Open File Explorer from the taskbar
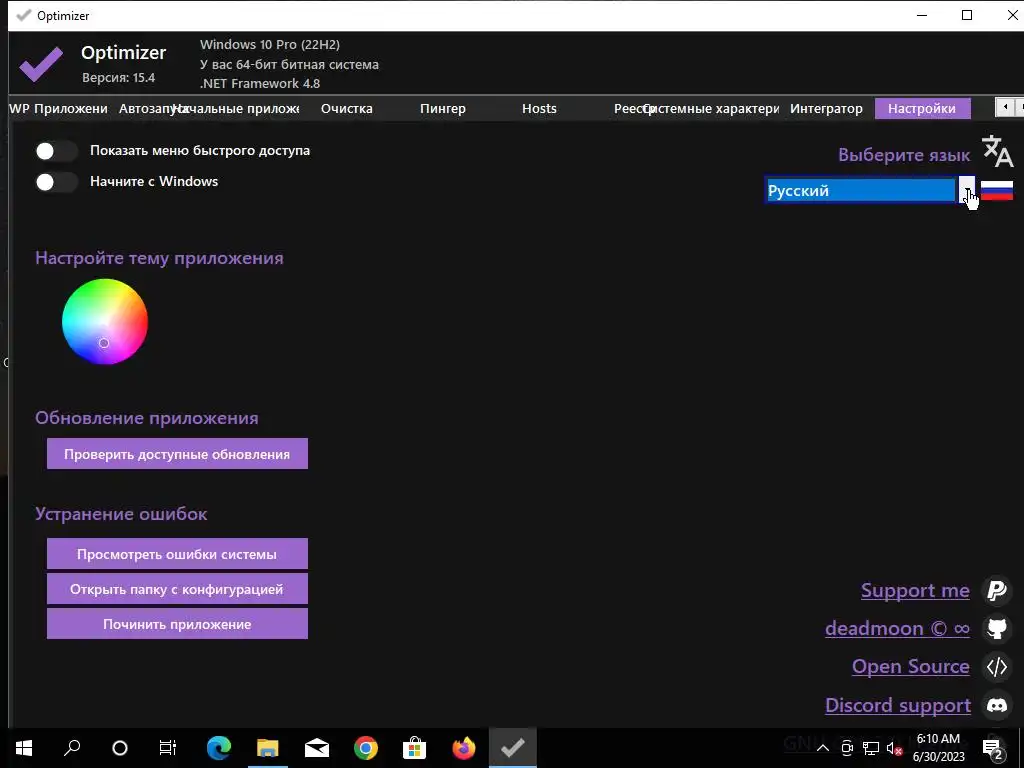Viewport: 1024px width, 768px height. [268, 748]
